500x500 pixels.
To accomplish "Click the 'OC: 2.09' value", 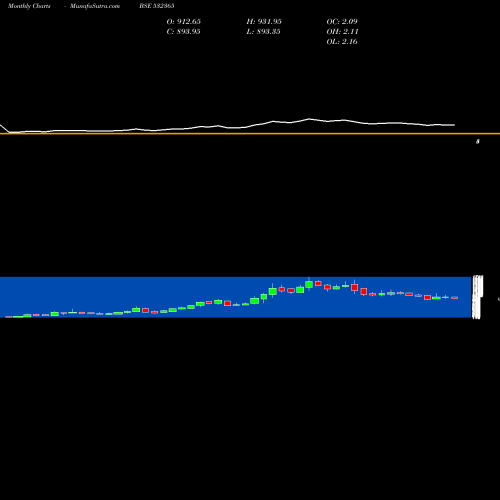I will (342, 21).
